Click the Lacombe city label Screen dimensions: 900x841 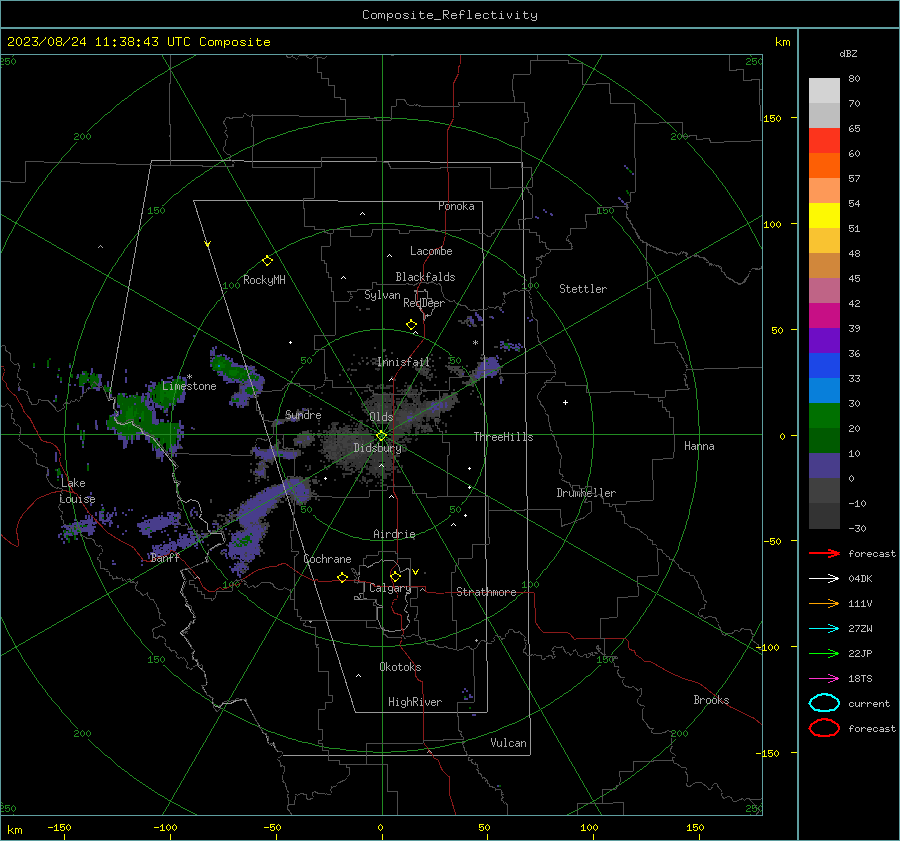(431, 251)
